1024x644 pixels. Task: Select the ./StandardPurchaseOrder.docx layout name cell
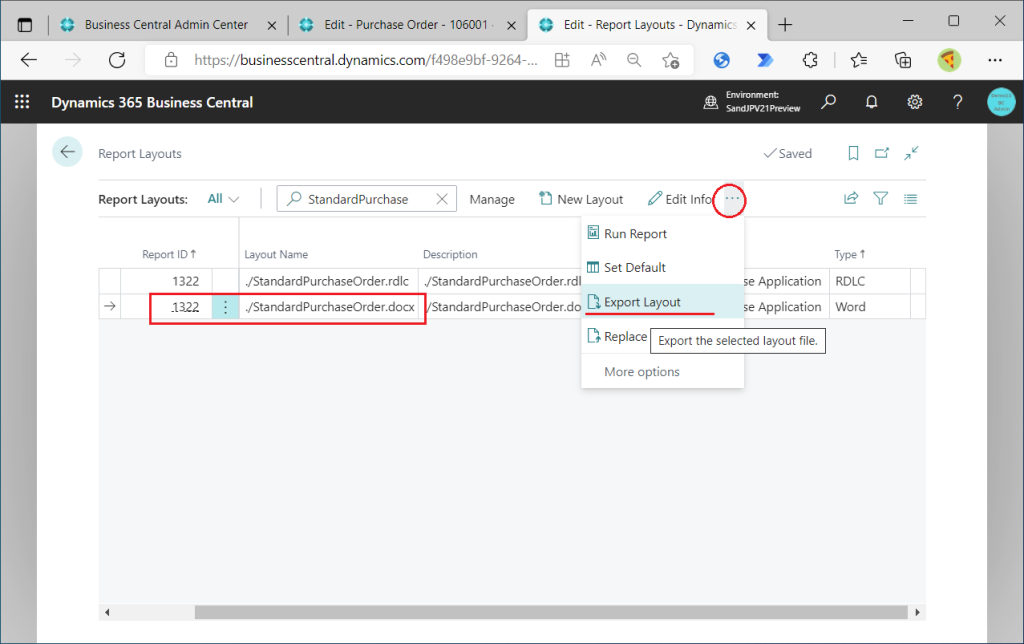coord(328,307)
